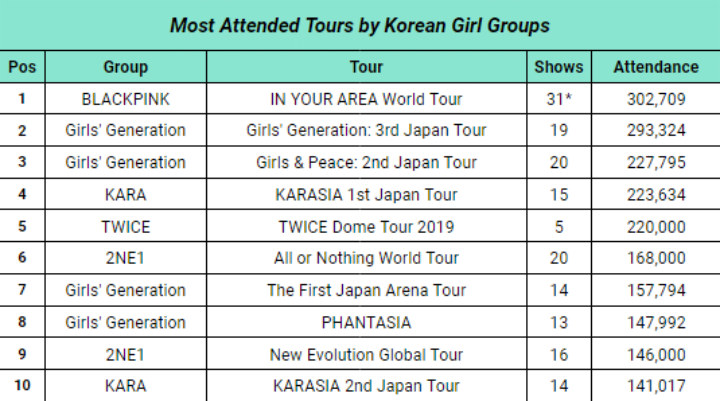Select the KARASIA 2nd Japan Tour cell
This screenshot has height=401, width=720.
[x=366, y=386]
